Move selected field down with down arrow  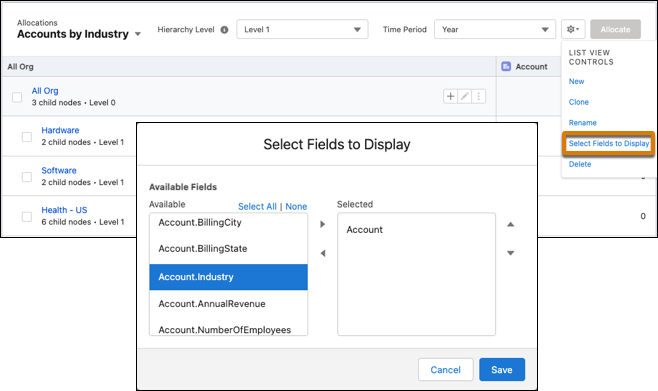pyautogui.click(x=510, y=253)
